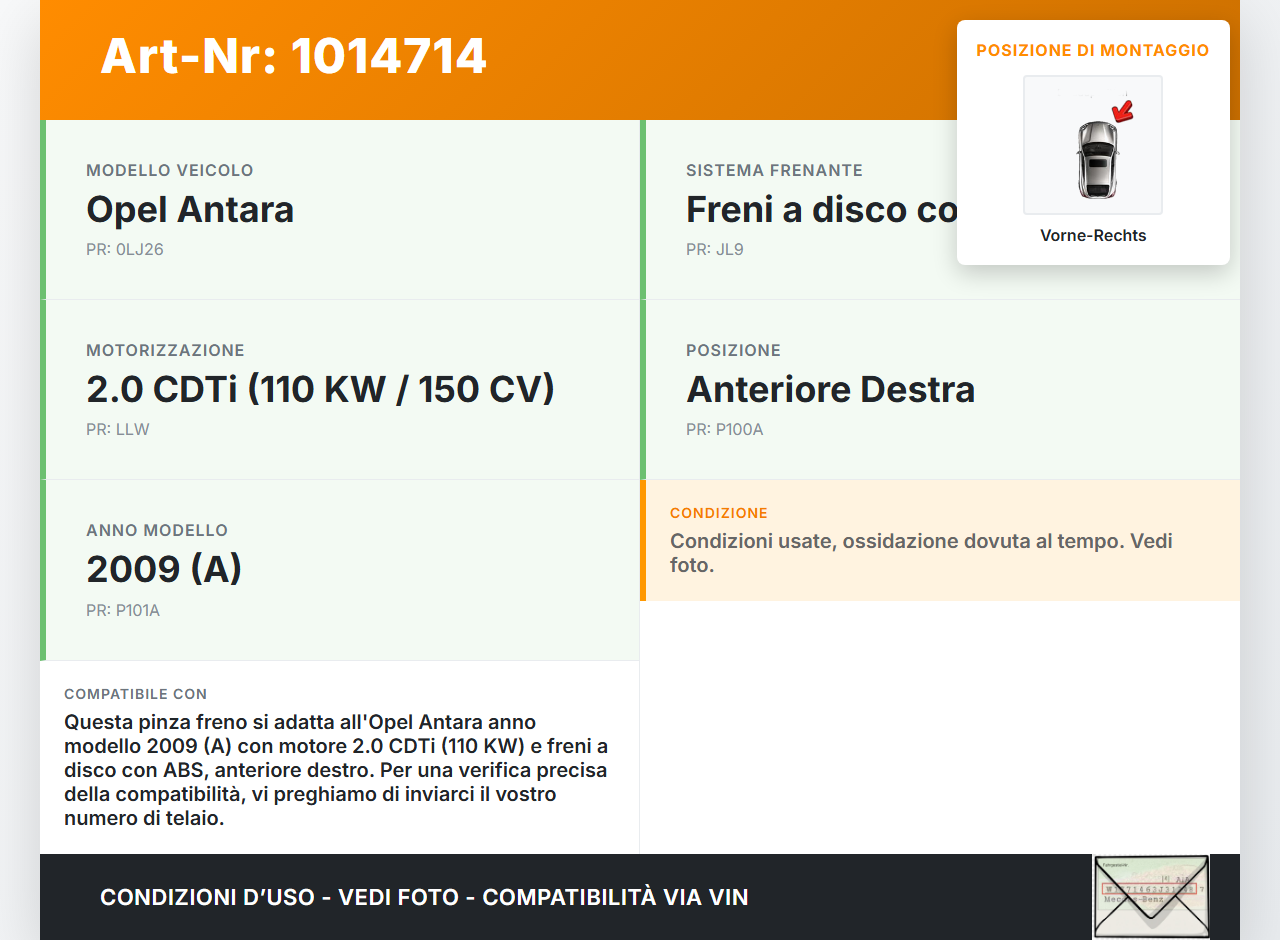Click the POSIZIONE DI MONTAGGIO title

[1093, 50]
